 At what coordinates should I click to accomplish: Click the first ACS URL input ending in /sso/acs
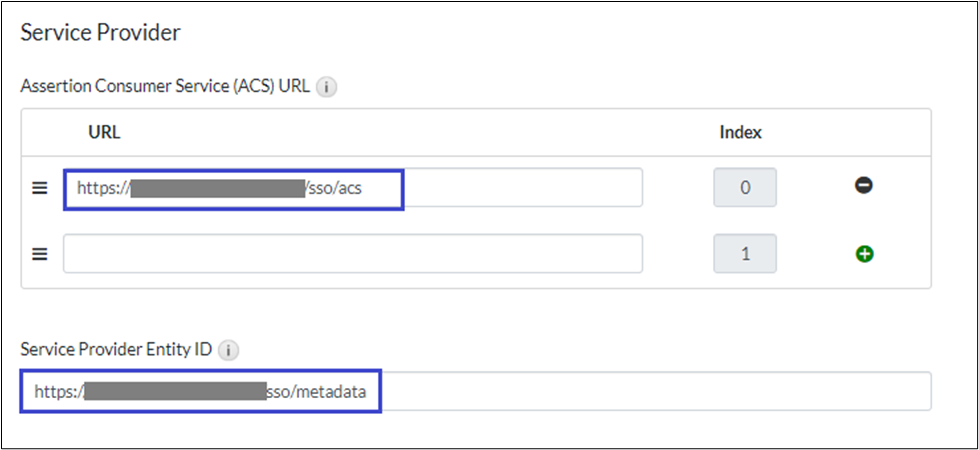point(500,188)
